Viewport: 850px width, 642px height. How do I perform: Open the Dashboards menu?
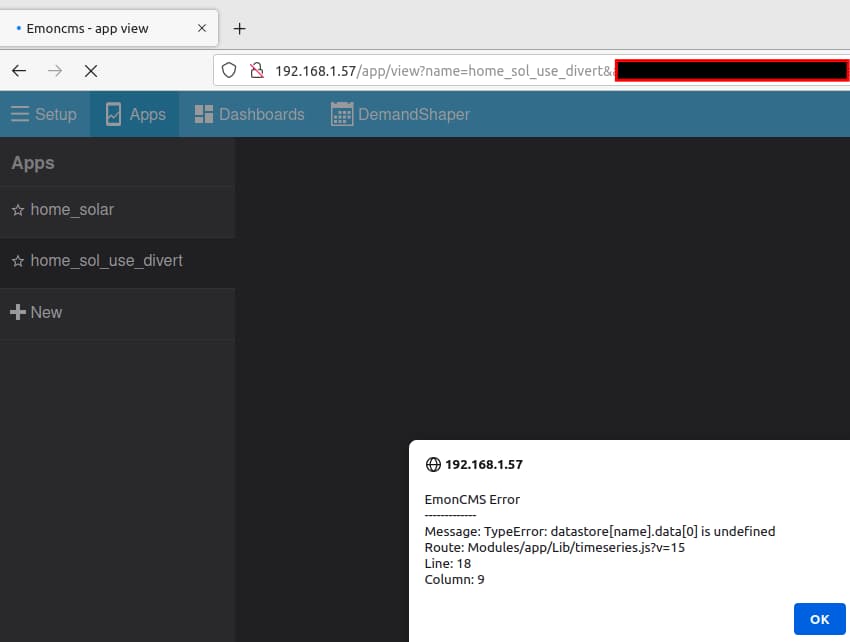click(249, 114)
